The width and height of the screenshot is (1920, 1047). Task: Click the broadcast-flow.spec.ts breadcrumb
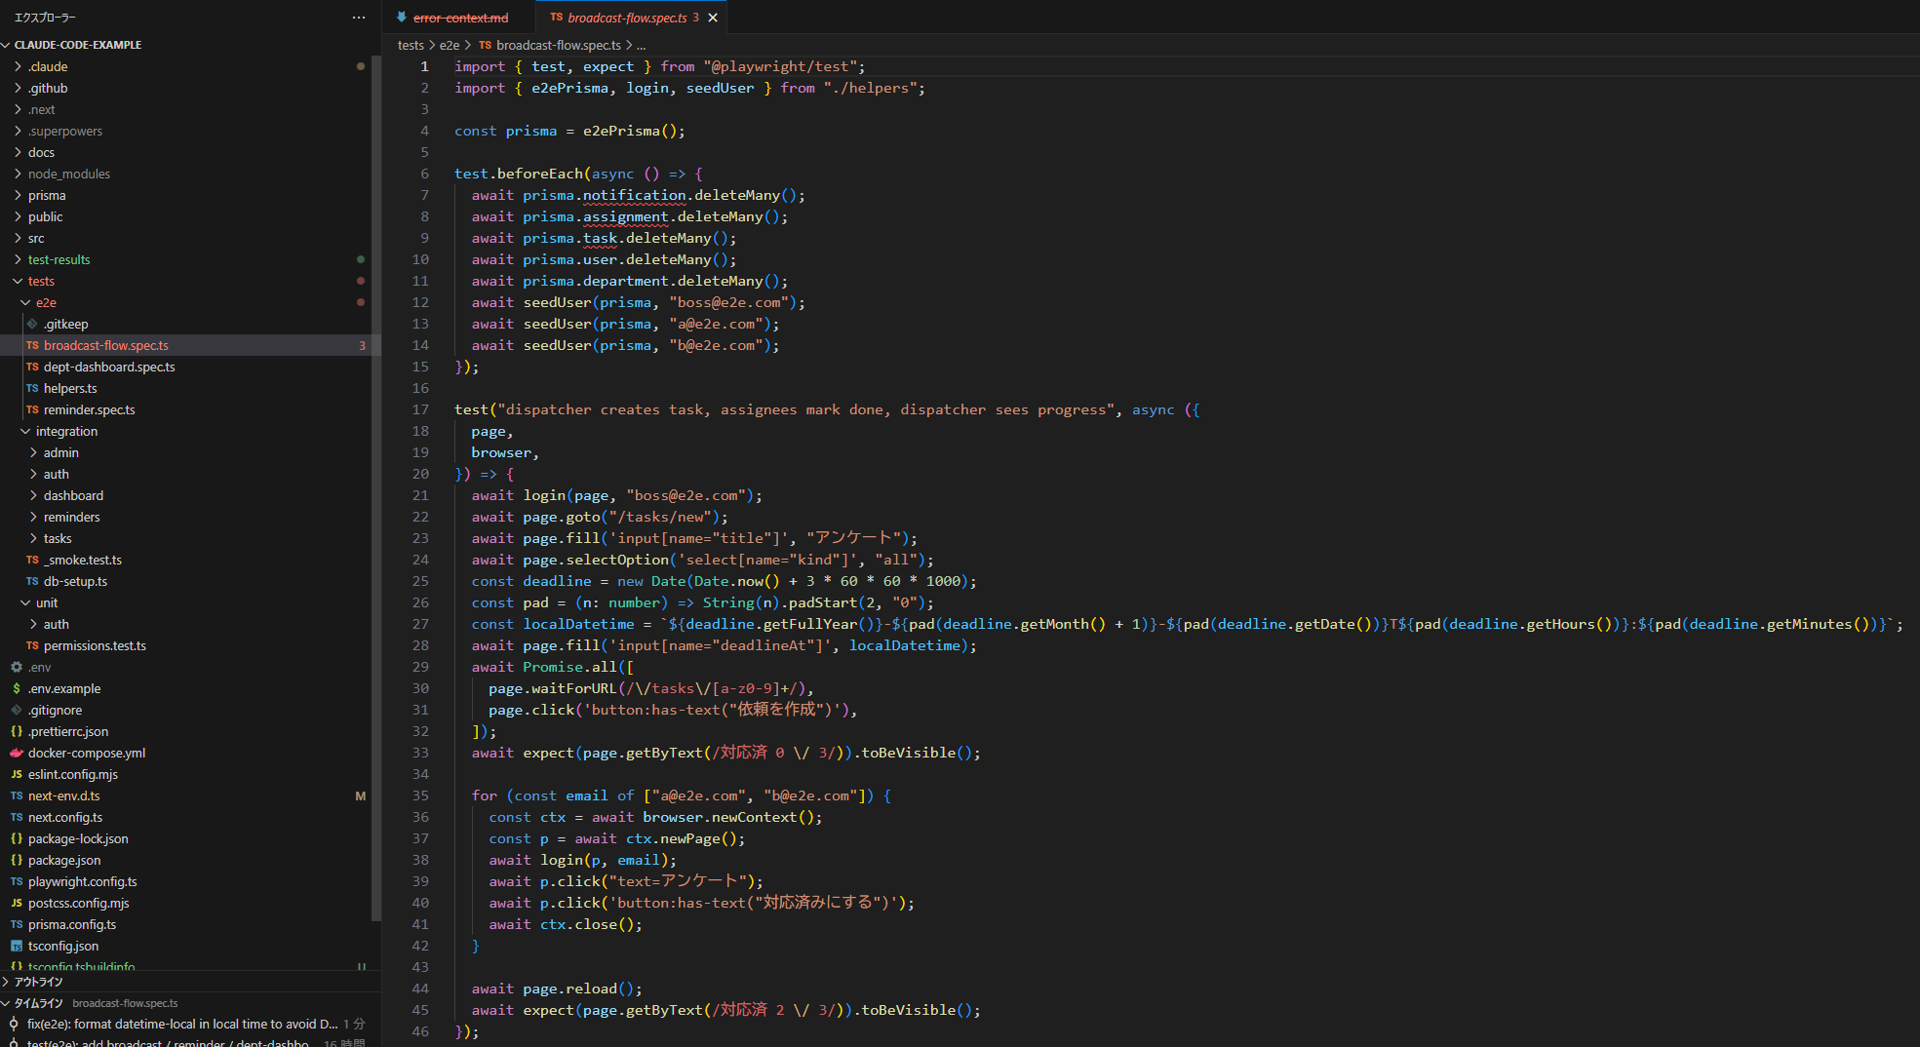[x=558, y=45]
